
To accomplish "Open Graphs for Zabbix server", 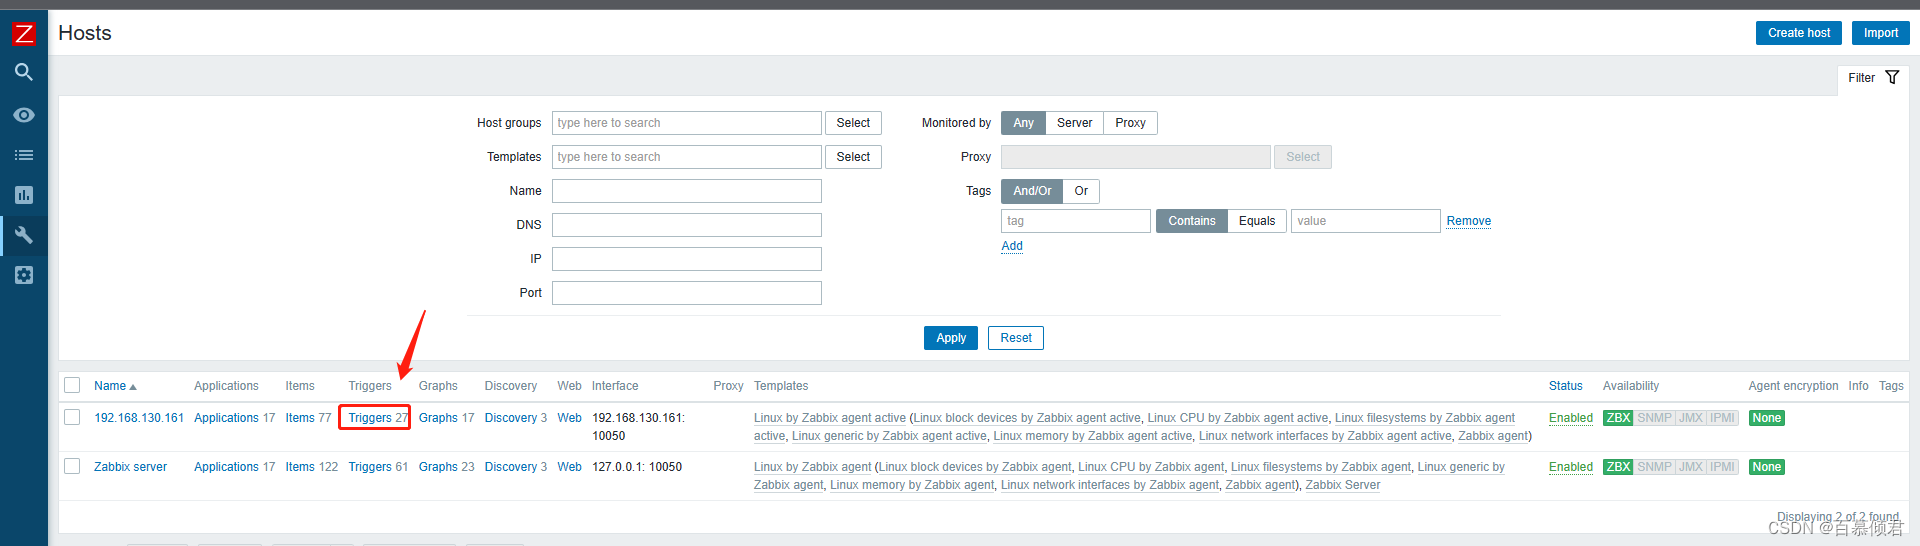I will point(438,467).
